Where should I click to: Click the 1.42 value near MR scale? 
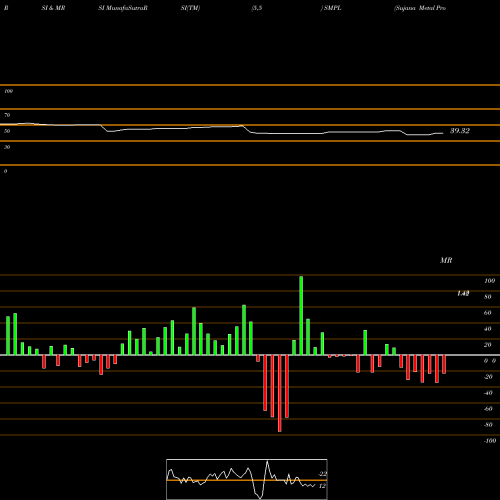(x=463, y=293)
